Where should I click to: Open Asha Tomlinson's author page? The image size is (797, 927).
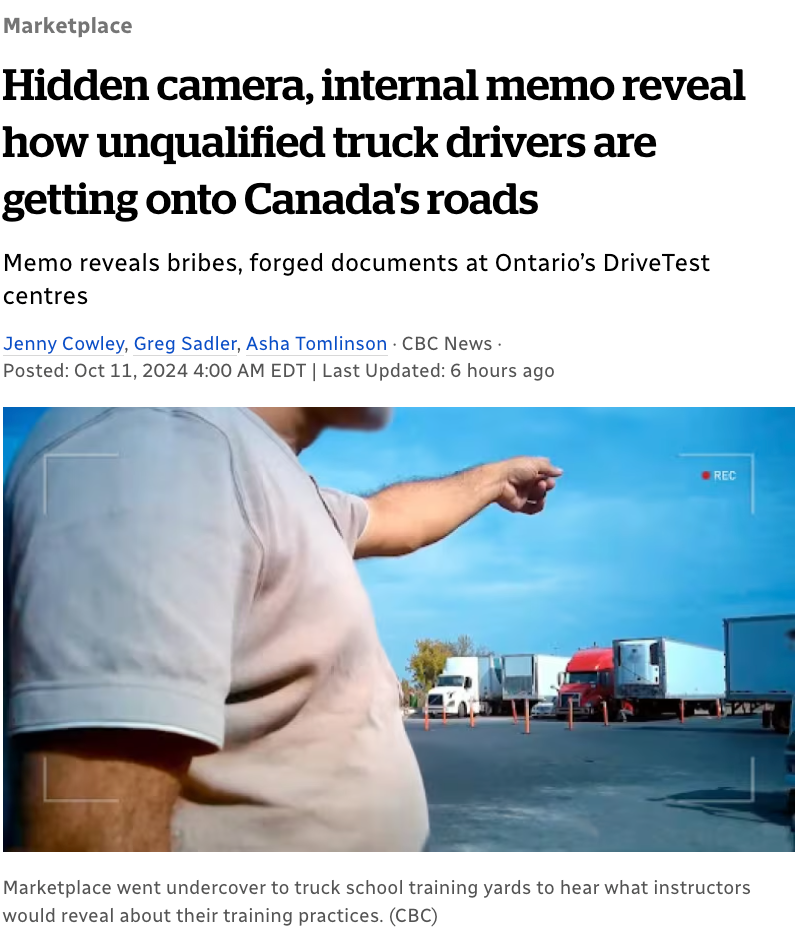coord(316,343)
